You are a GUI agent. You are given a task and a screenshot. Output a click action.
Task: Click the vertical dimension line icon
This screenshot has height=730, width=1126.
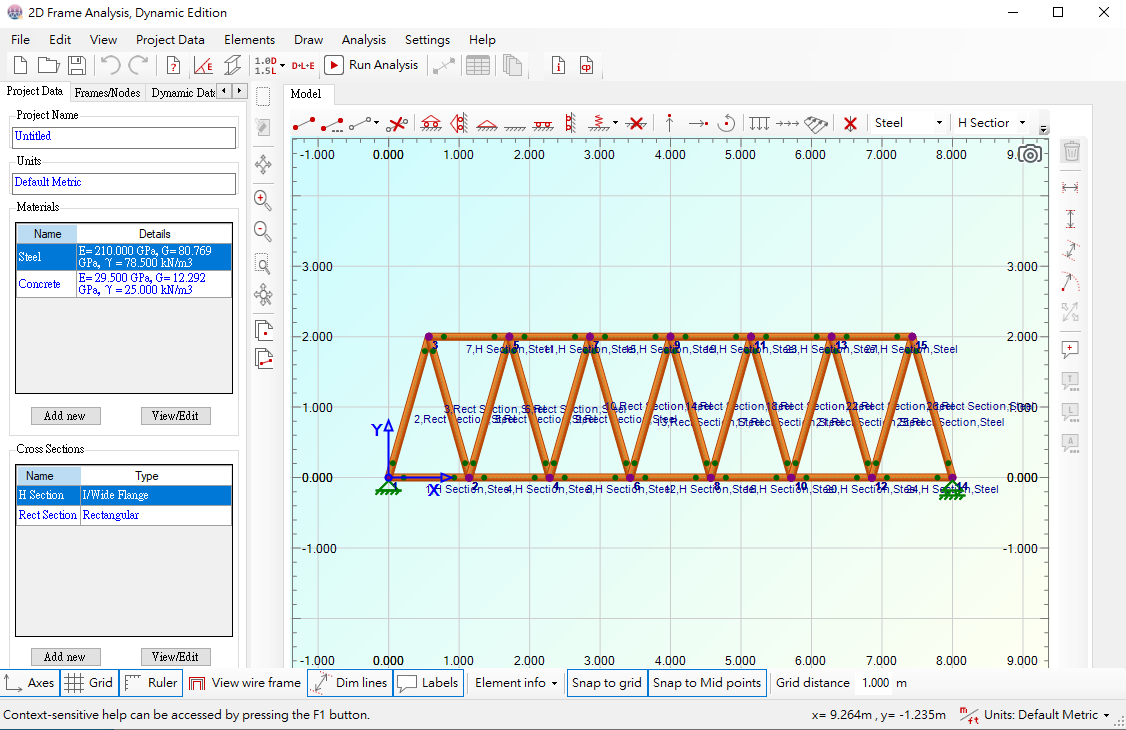[x=1070, y=218]
